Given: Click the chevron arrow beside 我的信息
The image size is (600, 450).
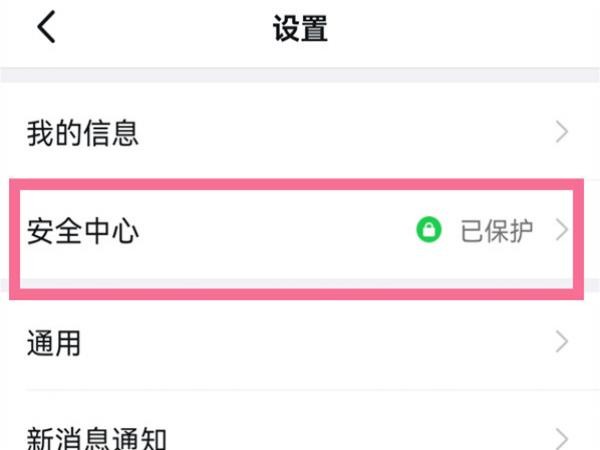Looking at the screenshot, I should 561,132.
